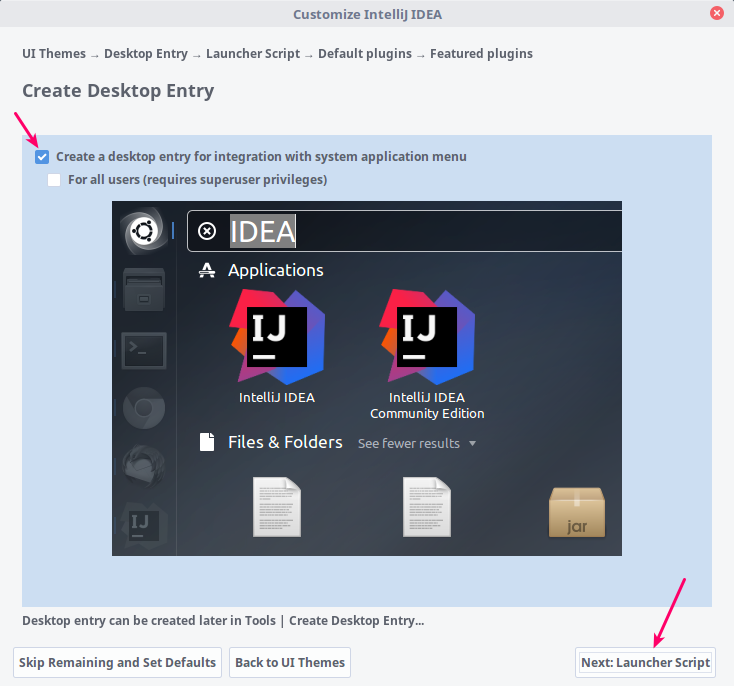The height and width of the screenshot is (686, 734).
Task: Click the Files & Folders document icon
Action: (207, 442)
